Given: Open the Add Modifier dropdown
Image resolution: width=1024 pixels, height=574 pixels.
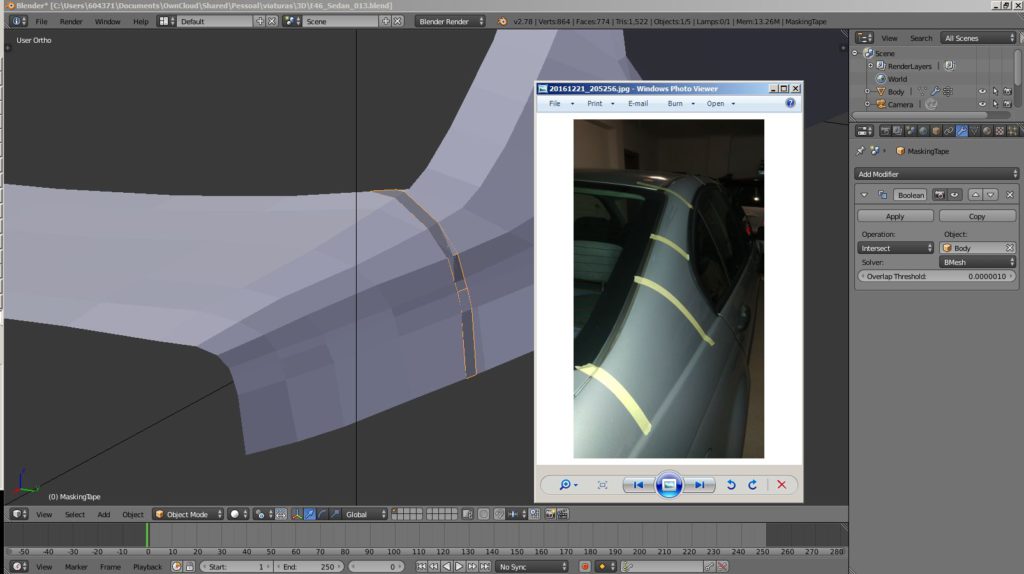Looking at the screenshot, I should coord(936,174).
